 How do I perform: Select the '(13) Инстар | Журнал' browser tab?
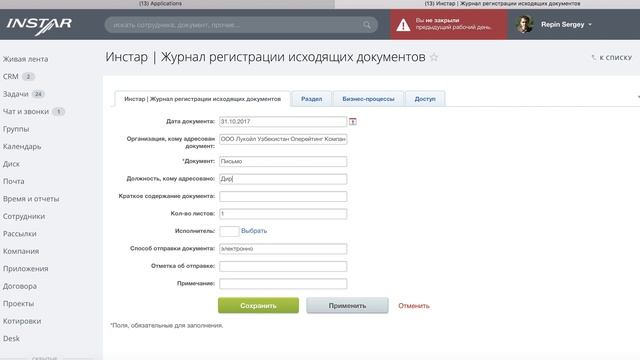point(487,4)
